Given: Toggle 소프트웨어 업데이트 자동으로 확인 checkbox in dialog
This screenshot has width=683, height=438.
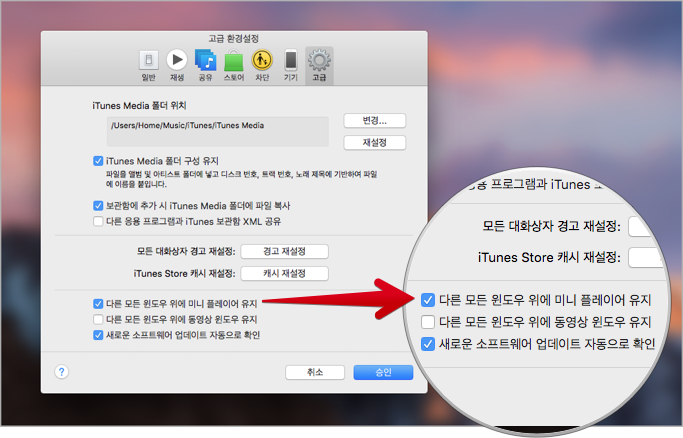Looking at the screenshot, I should click(x=98, y=335).
